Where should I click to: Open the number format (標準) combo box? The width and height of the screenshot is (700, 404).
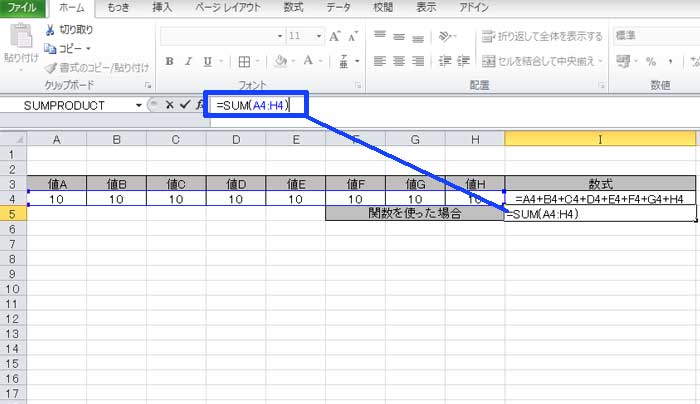(x=656, y=36)
